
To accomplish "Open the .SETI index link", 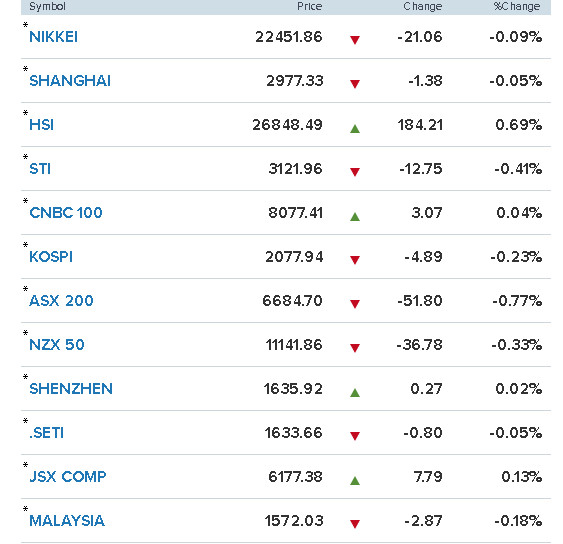I will [46, 433].
